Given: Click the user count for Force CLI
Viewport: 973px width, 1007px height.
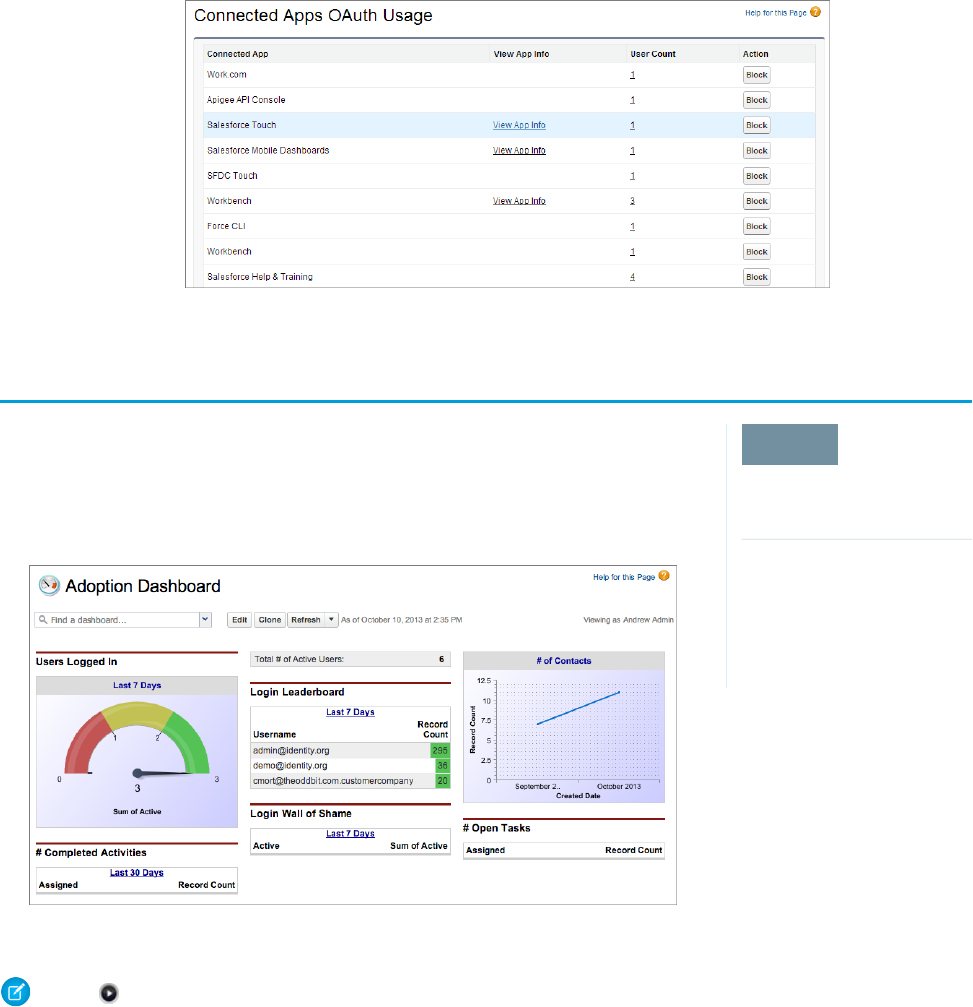Looking at the screenshot, I should pos(633,227).
